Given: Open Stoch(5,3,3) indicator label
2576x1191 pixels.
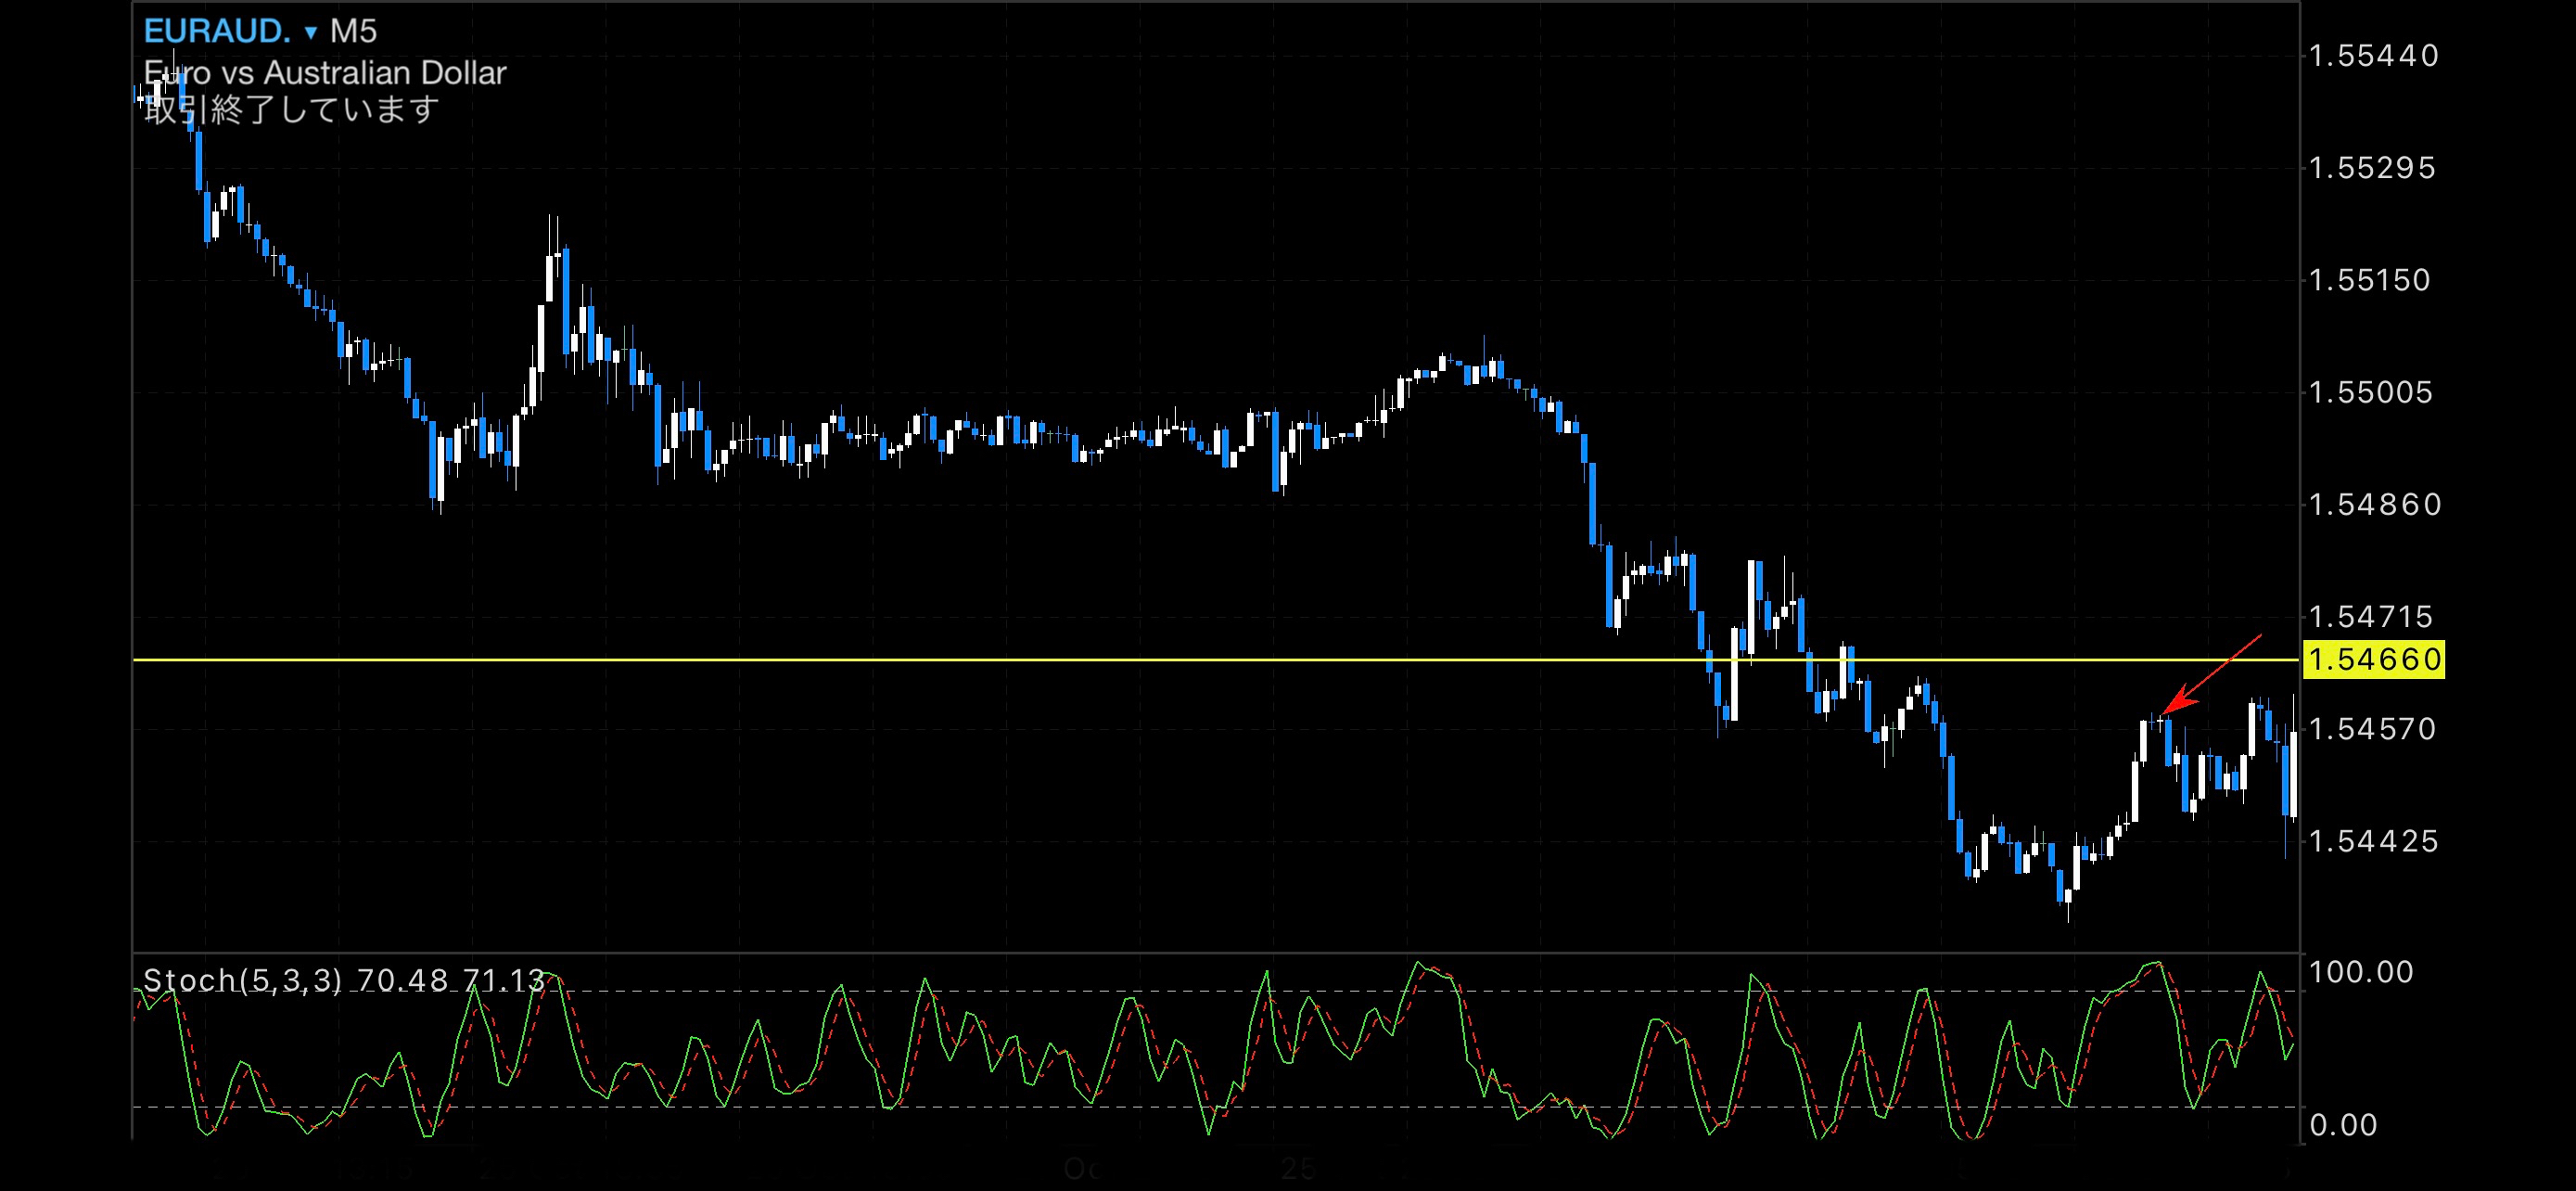Looking at the screenshot, I should [x=242, y=980].
